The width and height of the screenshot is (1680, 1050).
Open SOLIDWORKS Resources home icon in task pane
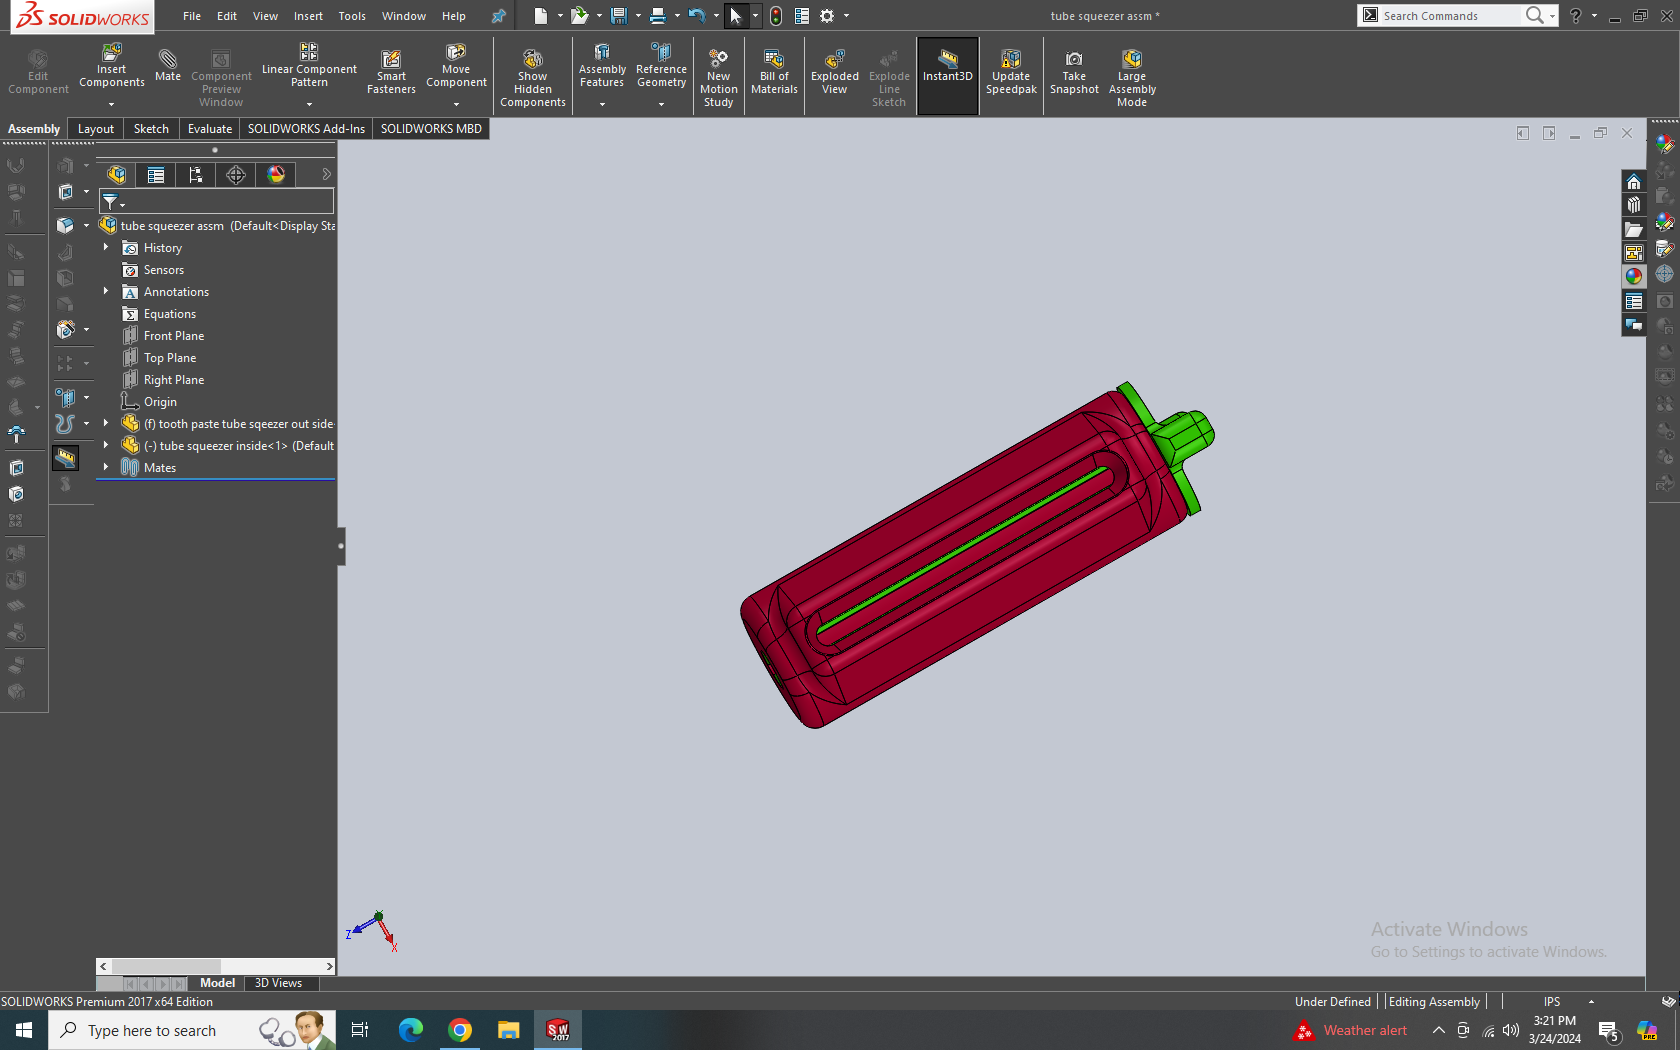tap(1634, 181)
